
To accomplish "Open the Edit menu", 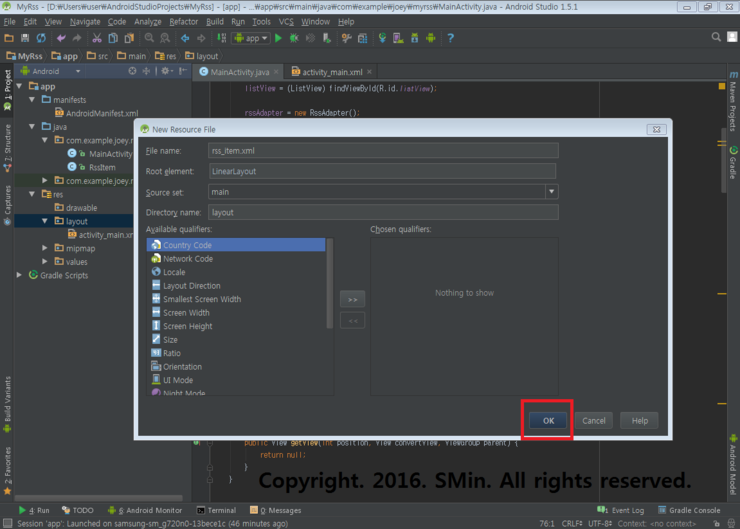I will 30,22.
